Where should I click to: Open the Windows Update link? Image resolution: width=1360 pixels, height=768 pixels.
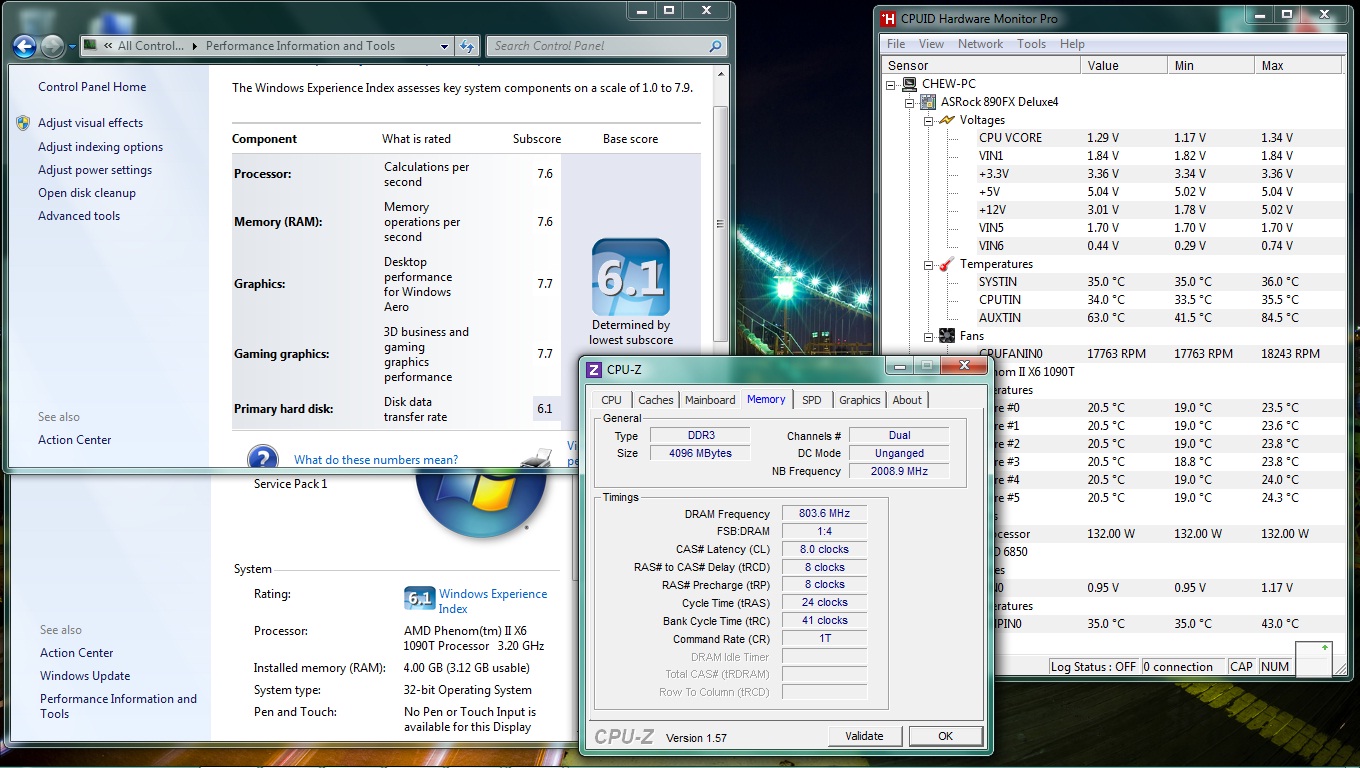[85, 676]
